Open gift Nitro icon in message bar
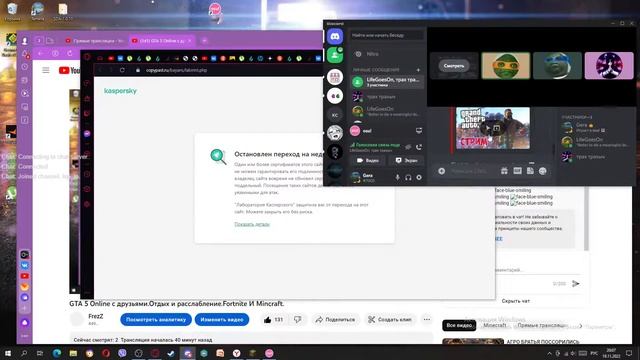 pyautogui.click(x=504, y=171)
